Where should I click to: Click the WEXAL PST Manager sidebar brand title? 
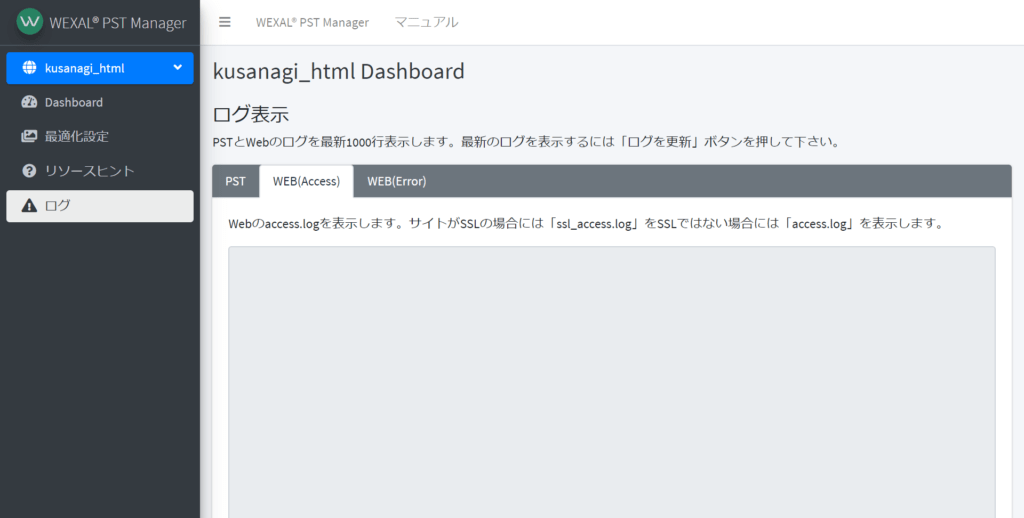pyautogui.click(x=118, y=23)
